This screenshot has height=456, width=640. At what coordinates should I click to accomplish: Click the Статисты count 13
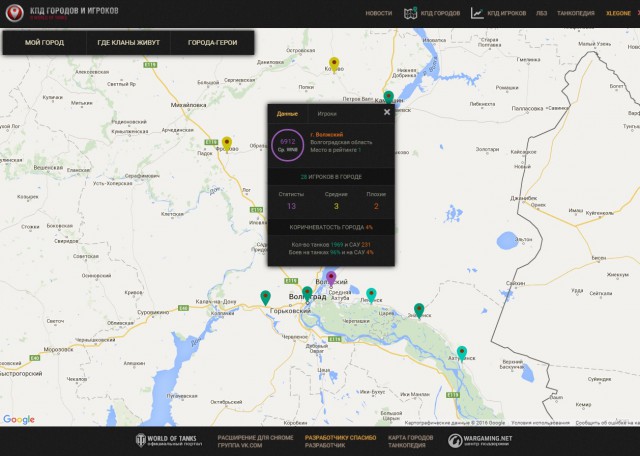(x=291, y=206)
